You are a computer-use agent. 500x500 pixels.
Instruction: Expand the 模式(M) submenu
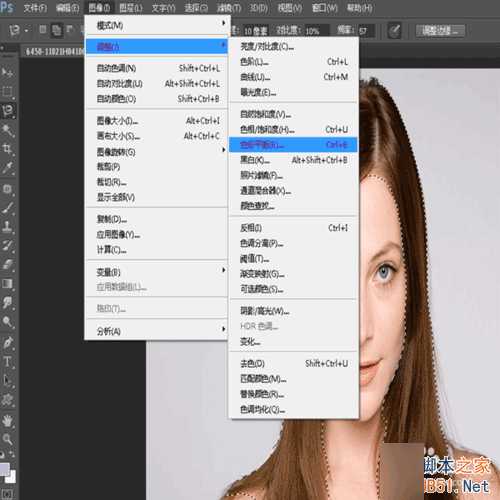click(156, 25)
